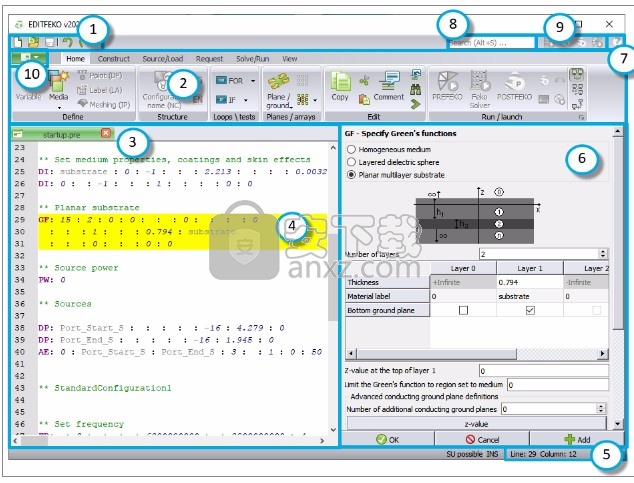The height and width of the screenshot is (483, 634).
Task: Expand the arrays dropdown in Planes / arrays
Action: point(315,100)
